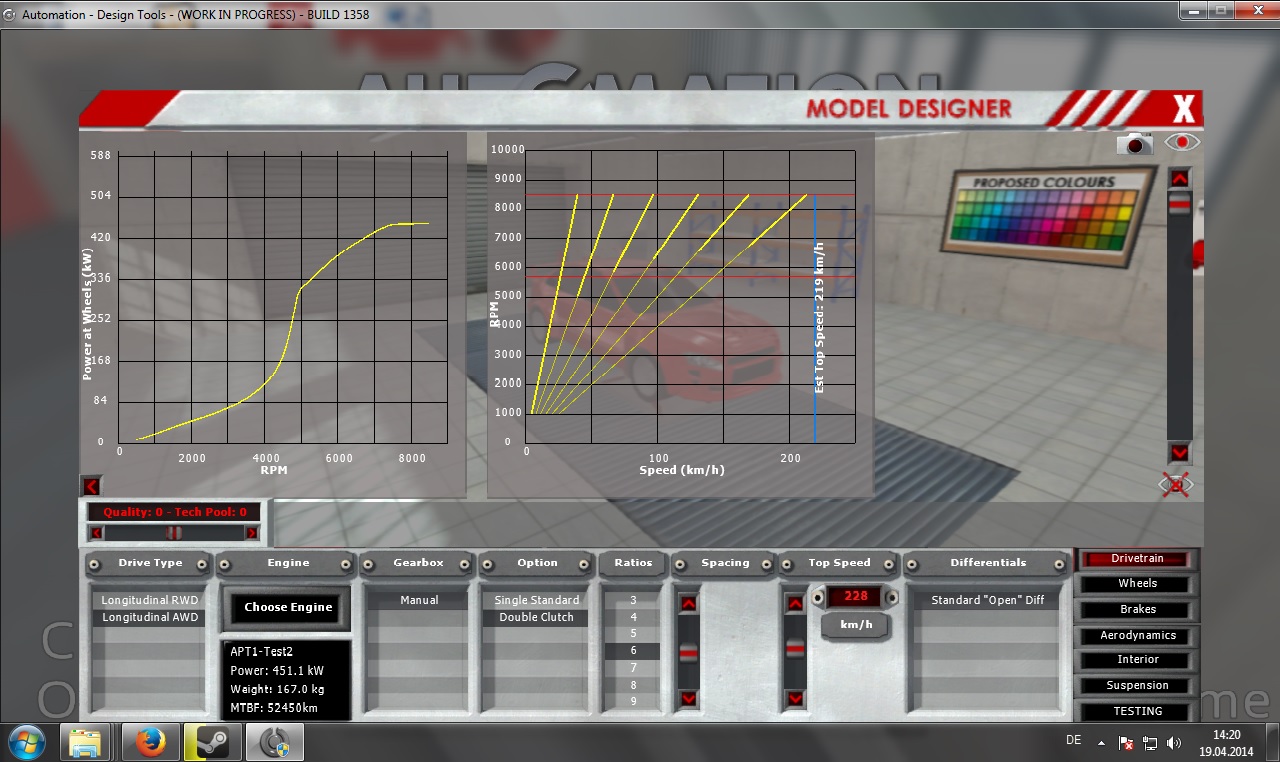
Task: Click the Top Speed slider down arrow
Action: [795, 698]
